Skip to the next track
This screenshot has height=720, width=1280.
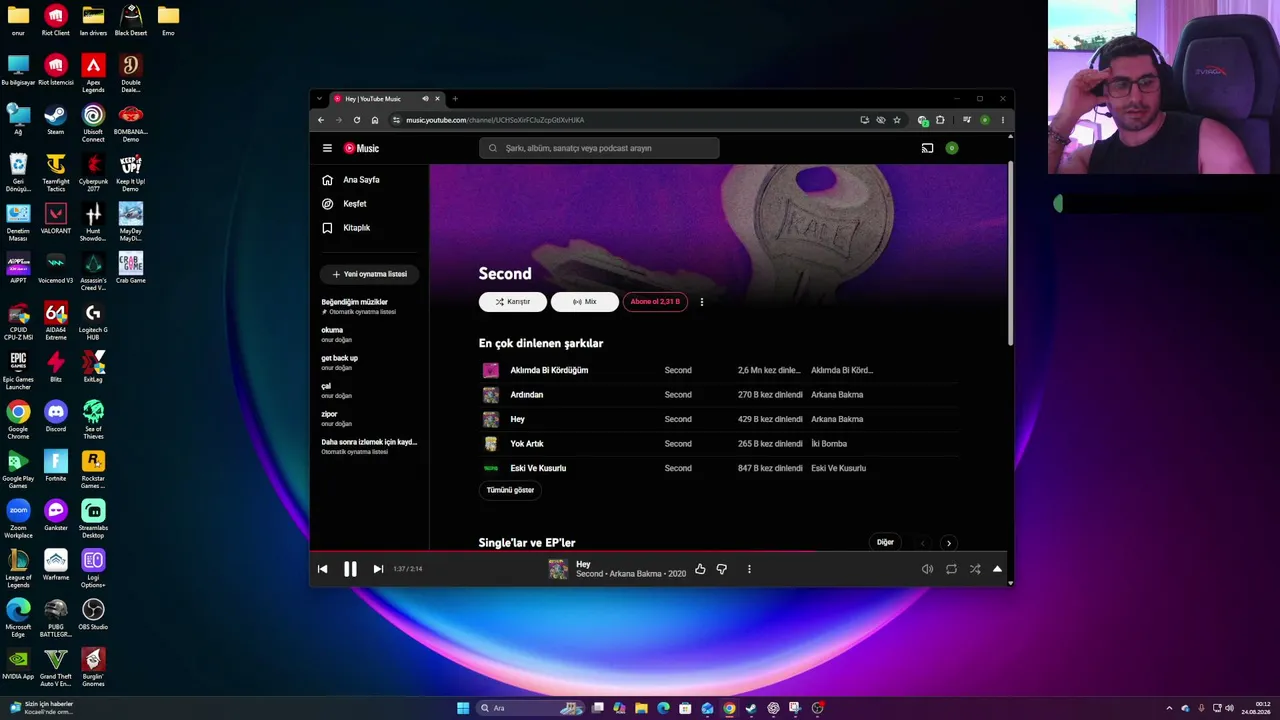378,569
